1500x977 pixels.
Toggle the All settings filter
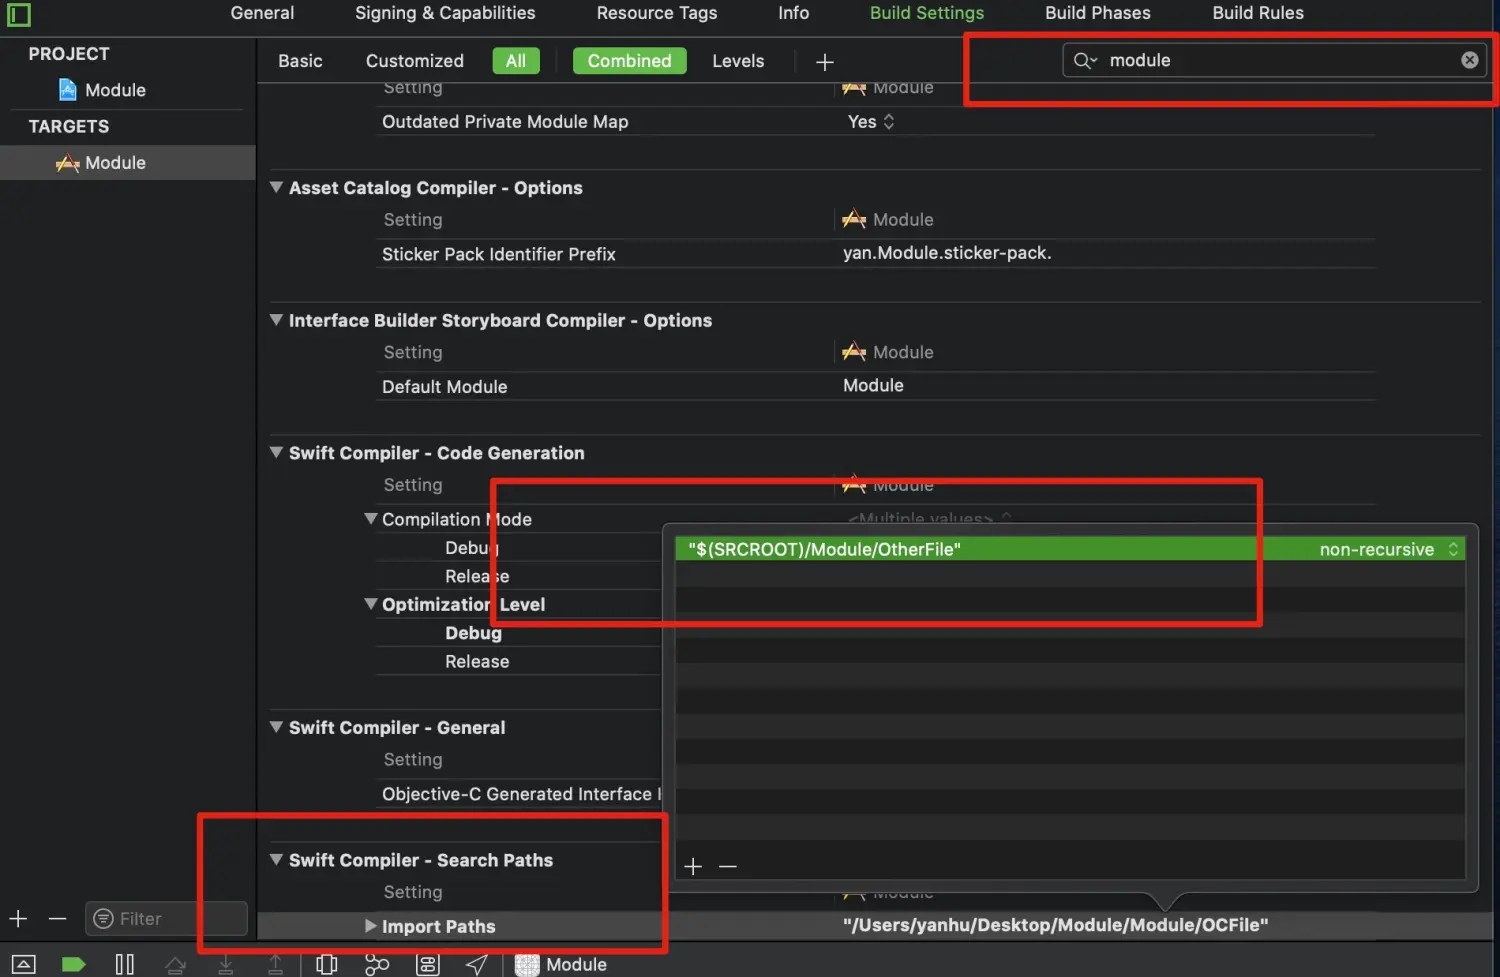(515, 60)
